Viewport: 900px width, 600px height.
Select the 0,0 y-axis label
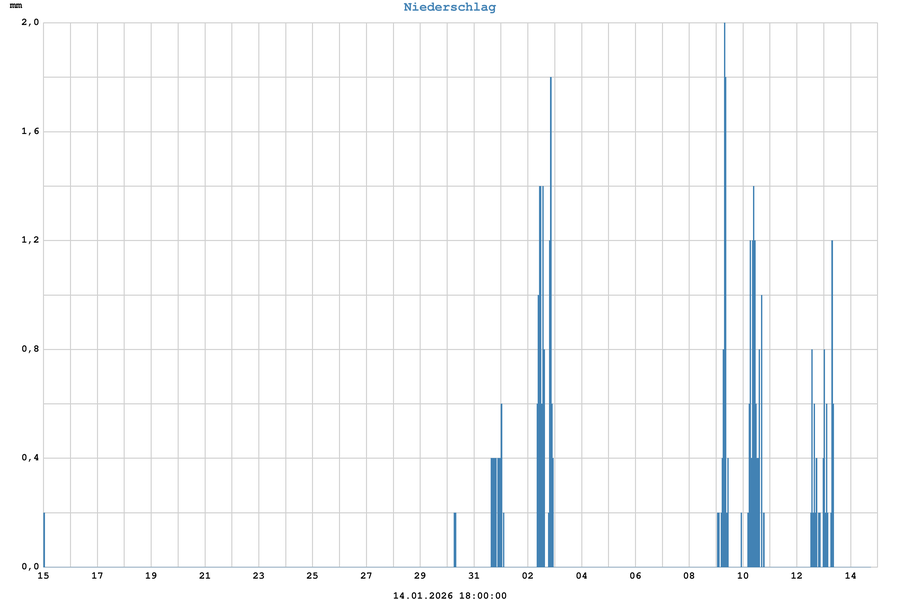point(30,566)
